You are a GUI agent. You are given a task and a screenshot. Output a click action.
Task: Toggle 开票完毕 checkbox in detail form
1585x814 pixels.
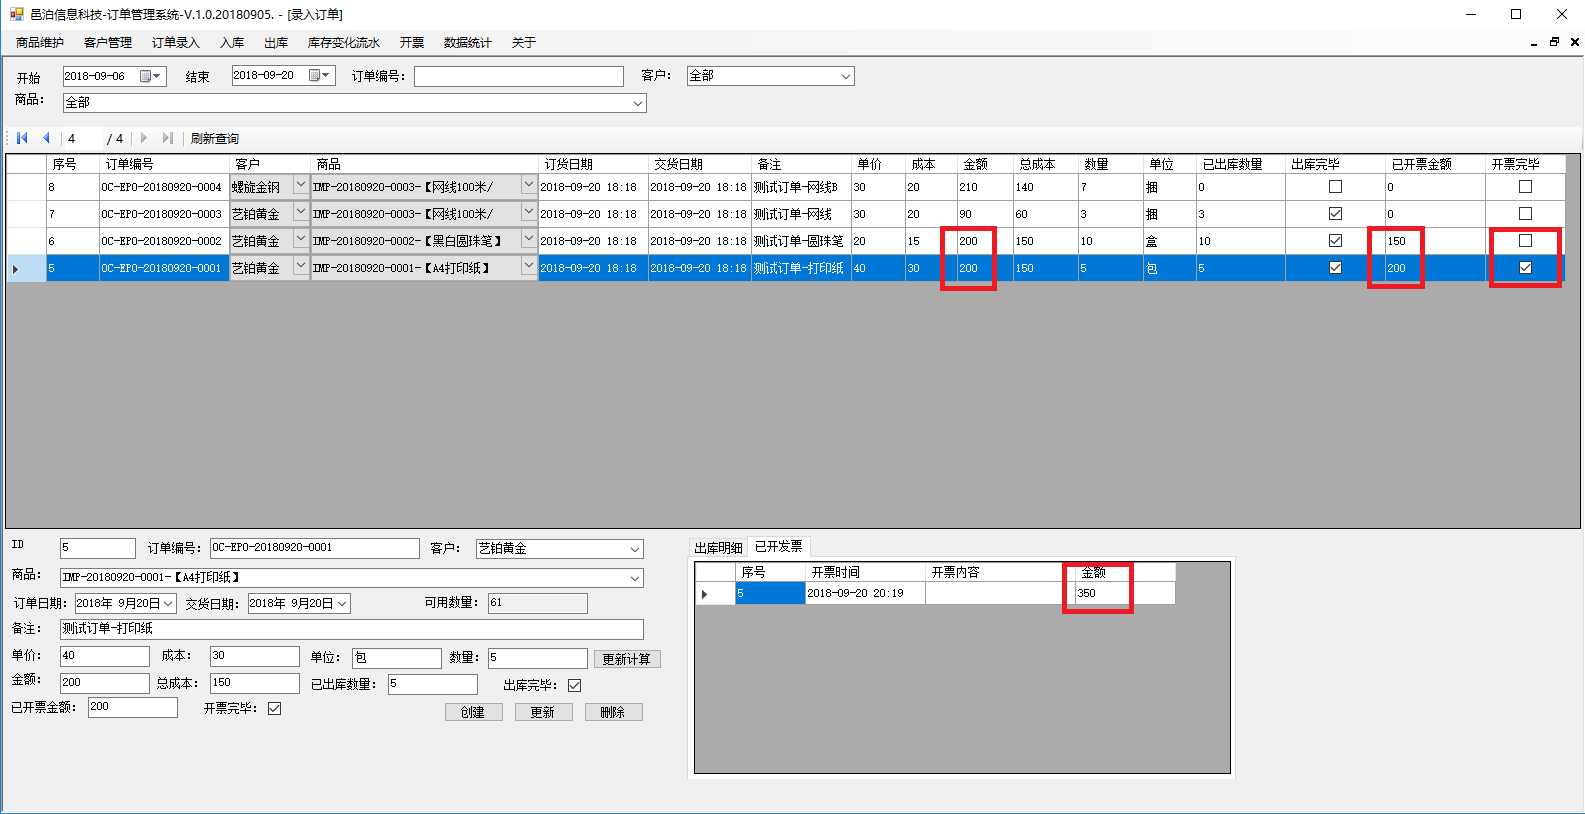pos(275,708)
